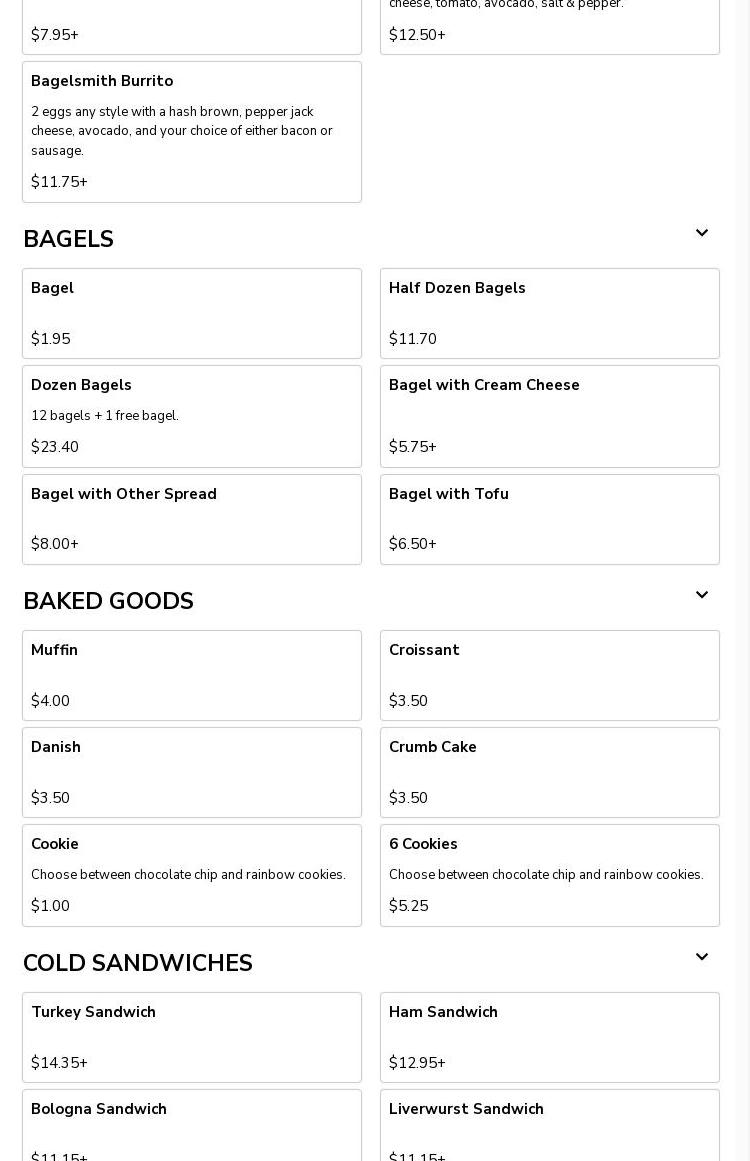Screen dimensions: 750x1161
Task: Open the Bagelsmith Burrito item card
Action: (x=192, y=132)
